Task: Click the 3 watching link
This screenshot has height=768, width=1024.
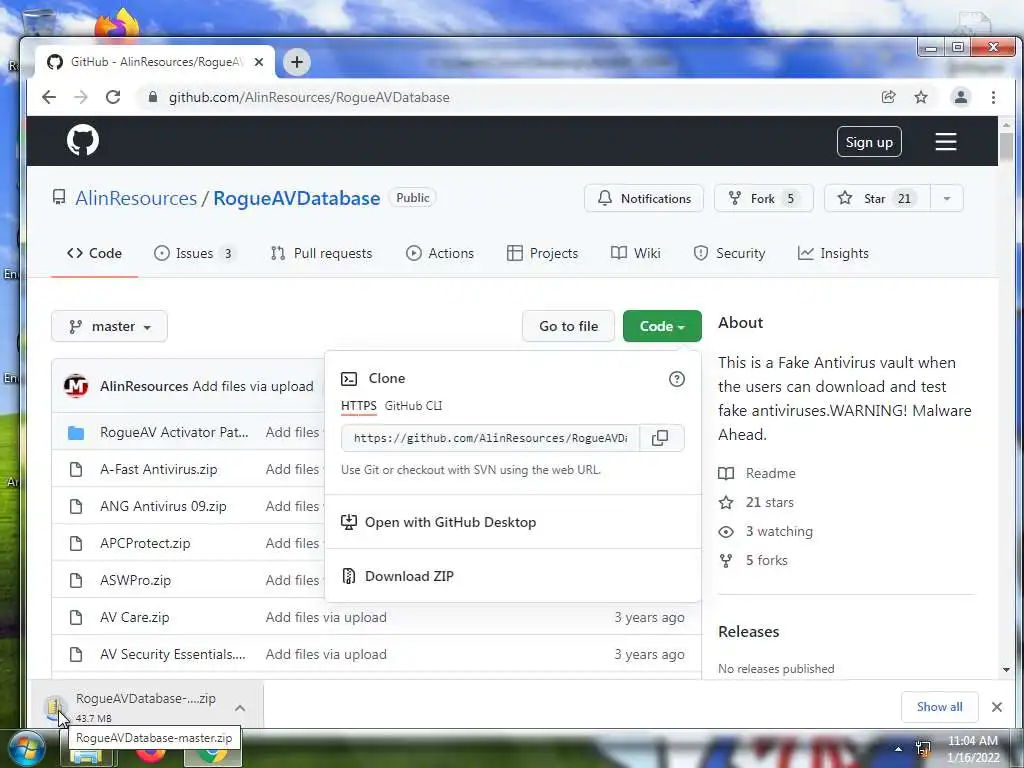Action: (x=779, y=531)
